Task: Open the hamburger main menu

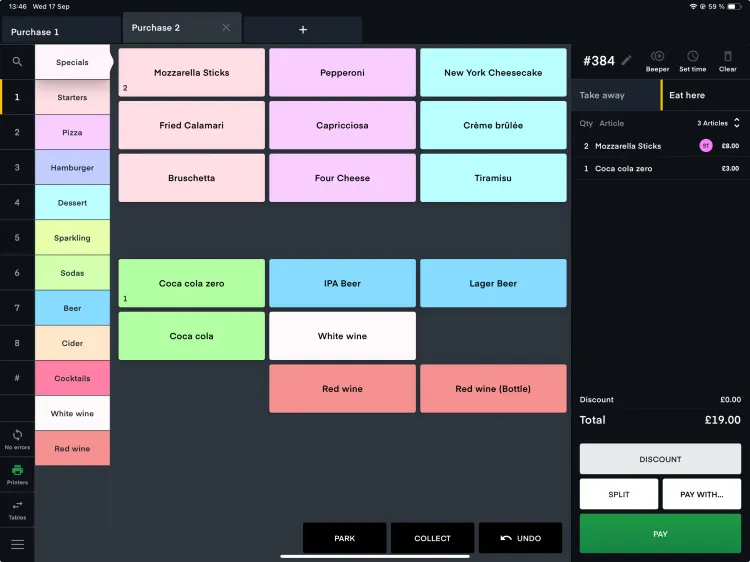Action: [x=17, y=544]
